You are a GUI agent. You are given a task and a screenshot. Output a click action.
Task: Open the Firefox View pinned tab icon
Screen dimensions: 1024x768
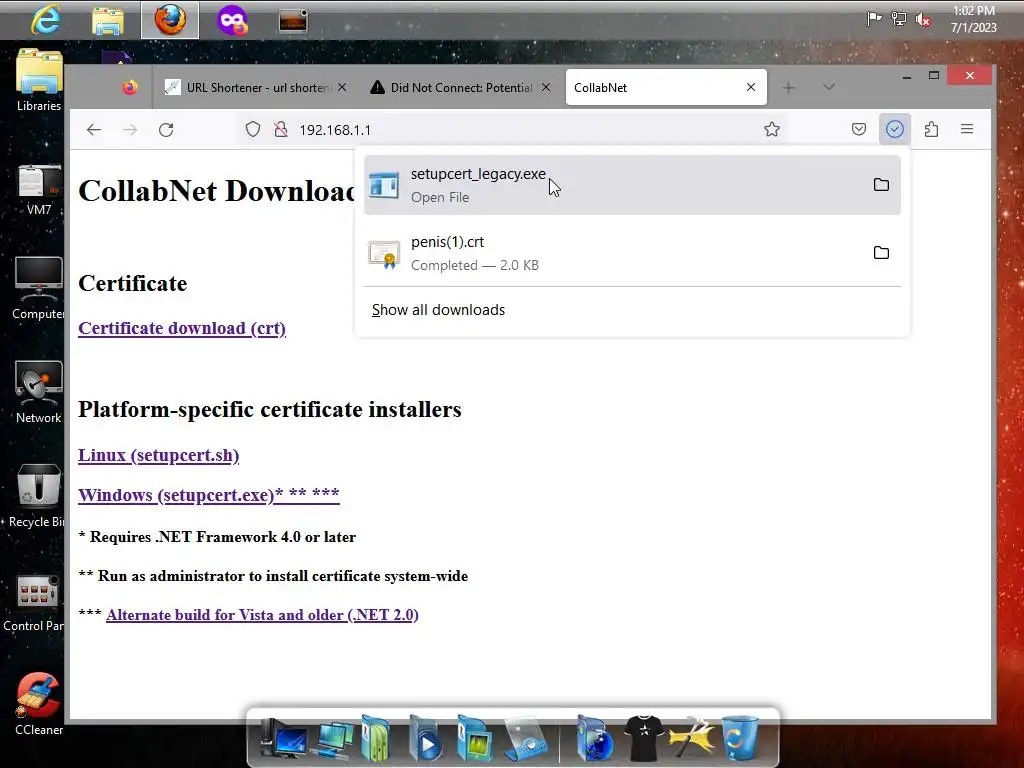[130, 88]
